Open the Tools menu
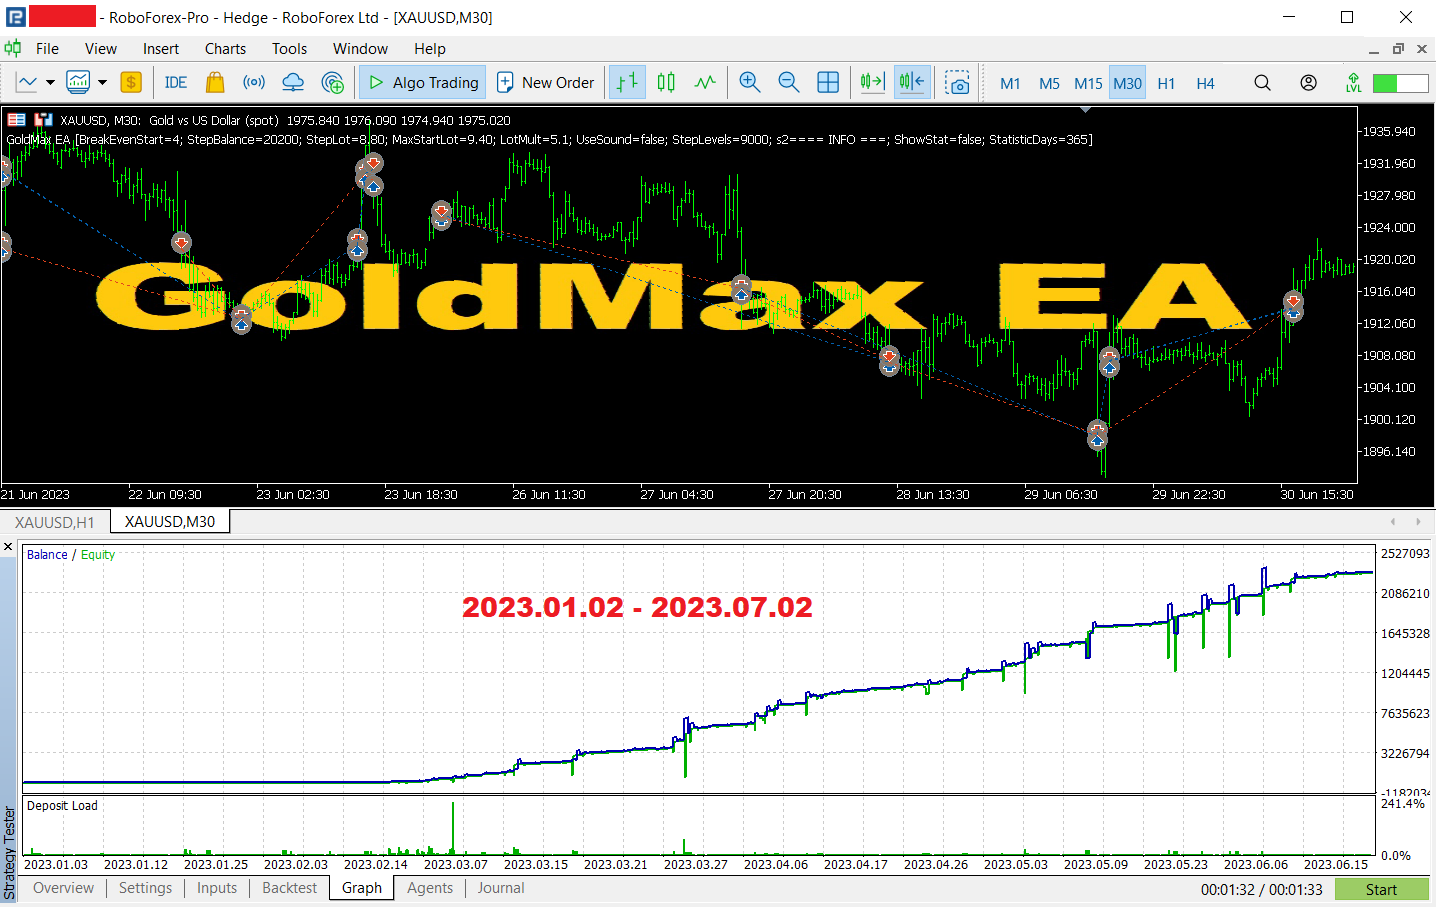The width and height of the screenshot is (1436, 907). coord(289,49)
